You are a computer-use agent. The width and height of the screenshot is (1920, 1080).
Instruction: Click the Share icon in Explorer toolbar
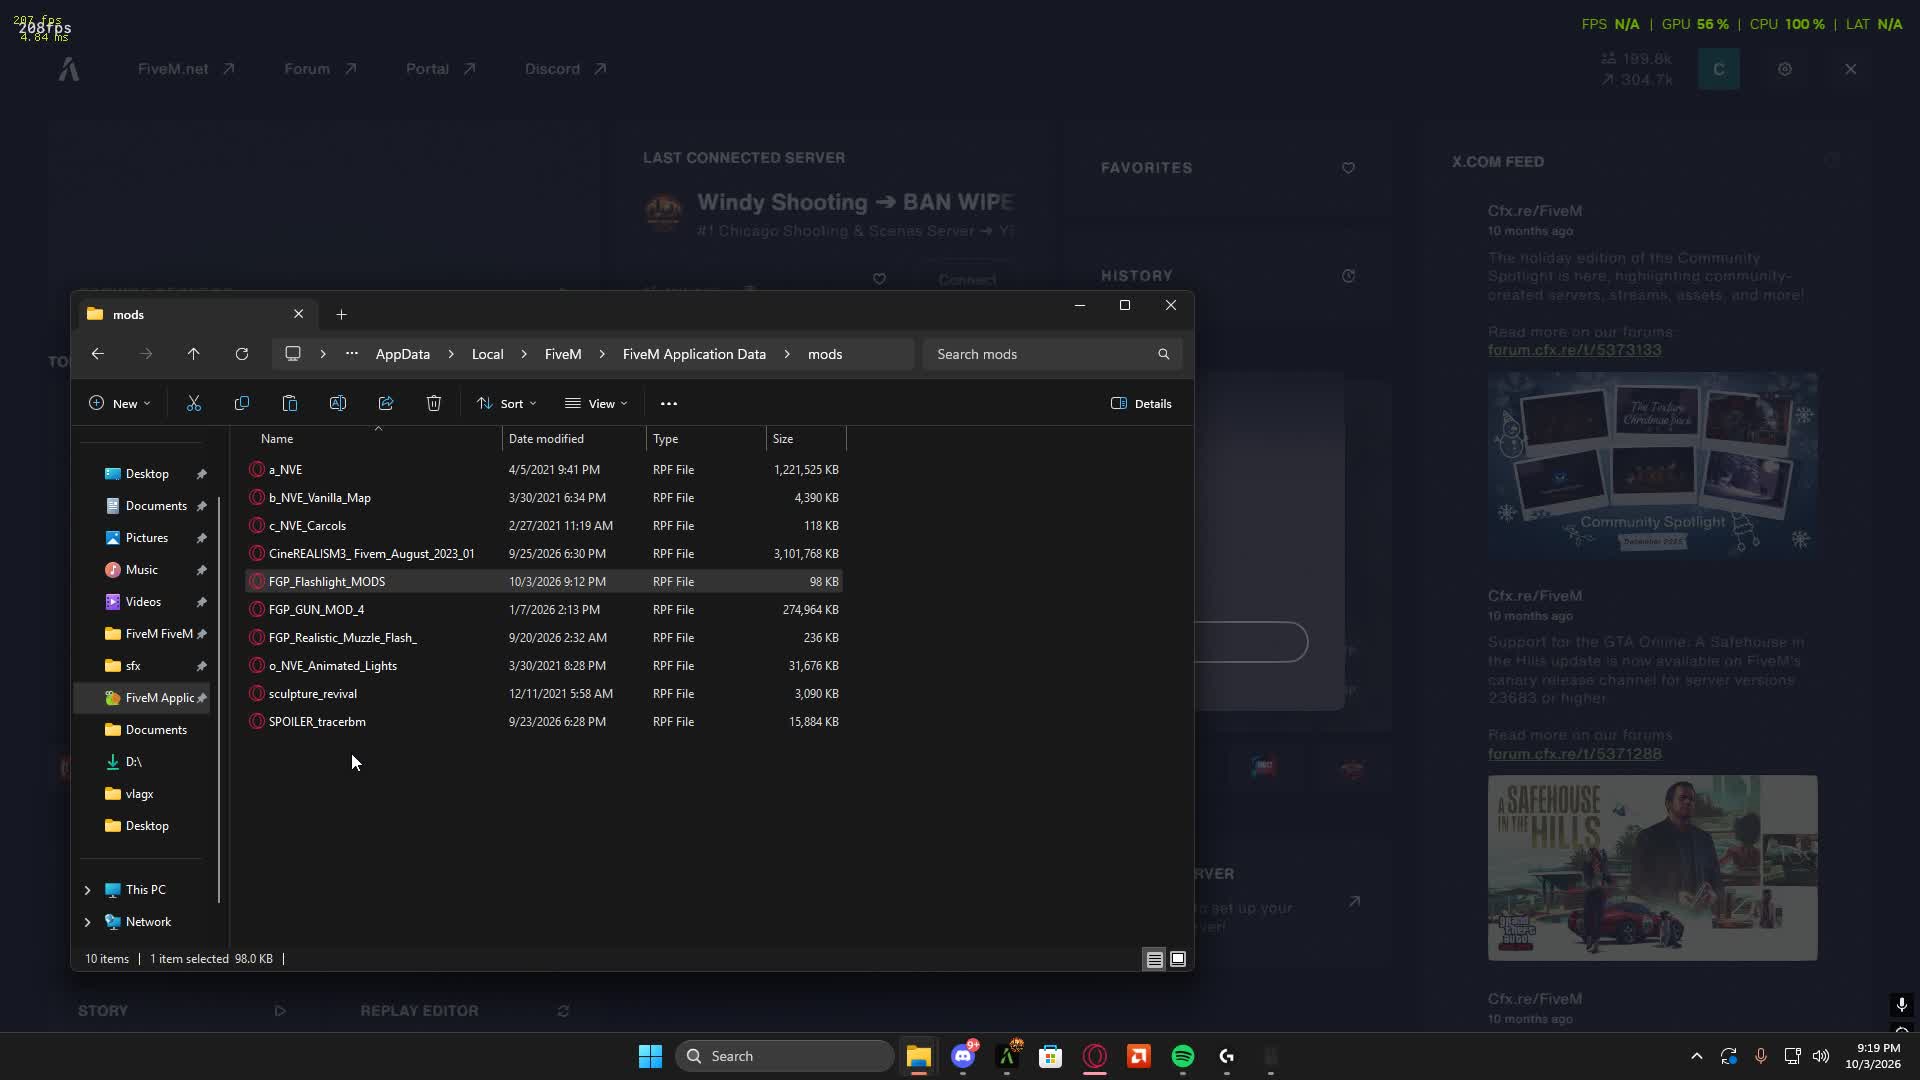(386, 403)
